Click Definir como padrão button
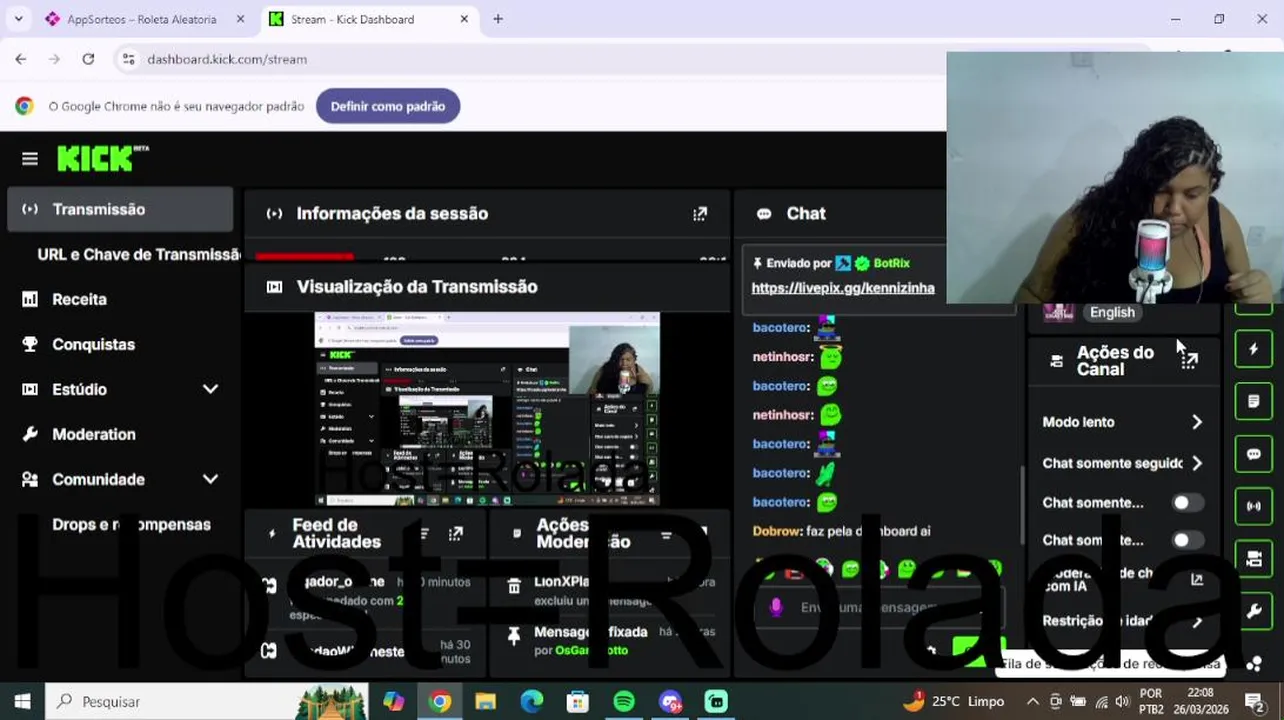 point(388,106)
